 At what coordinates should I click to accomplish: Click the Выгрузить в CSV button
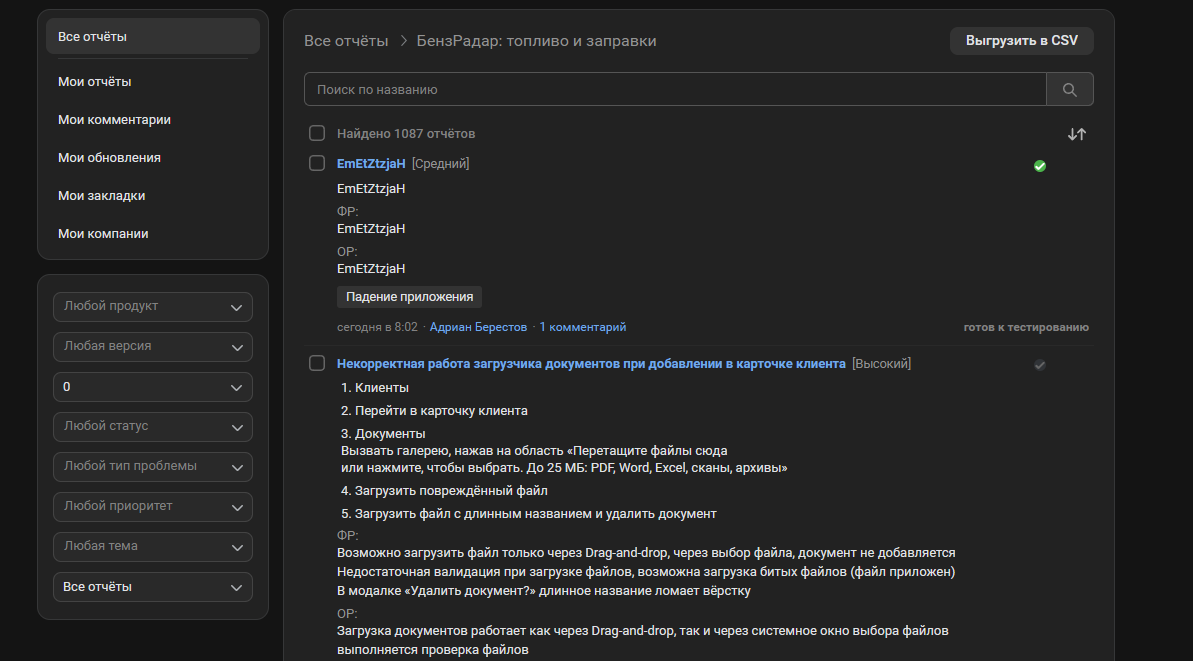tap(1022, 41)
